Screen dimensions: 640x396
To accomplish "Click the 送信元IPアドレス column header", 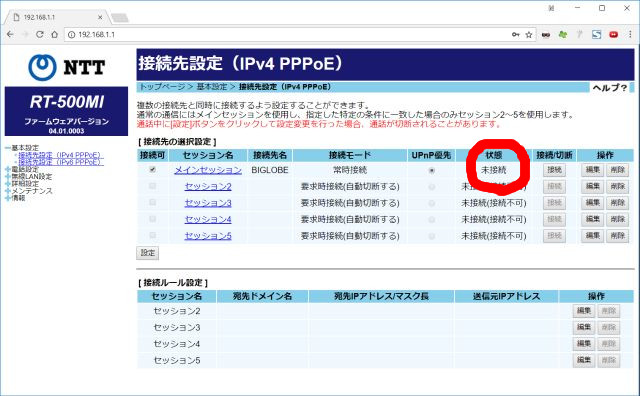I will tap(507, 296).
